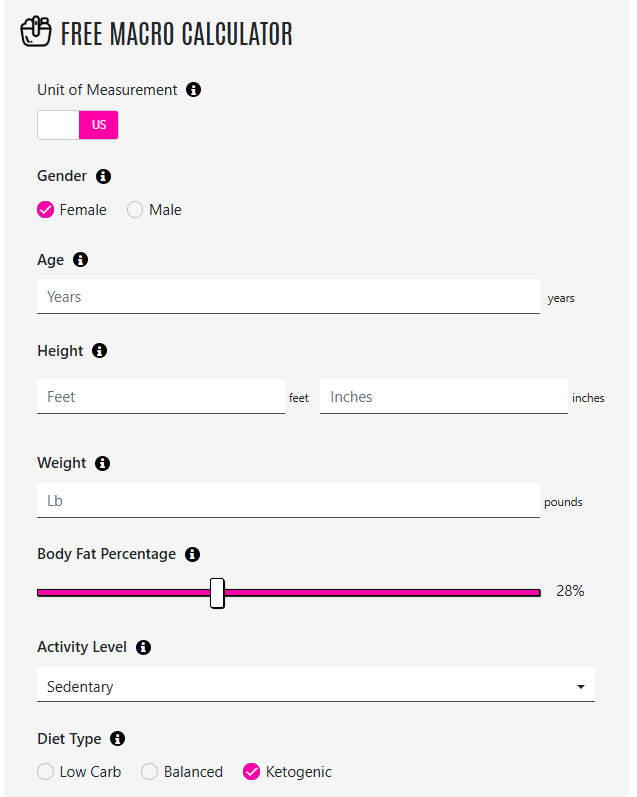Viewport: 637px width, 797px height.
Task: Click the Feet height input field
Action: [161, 396]
